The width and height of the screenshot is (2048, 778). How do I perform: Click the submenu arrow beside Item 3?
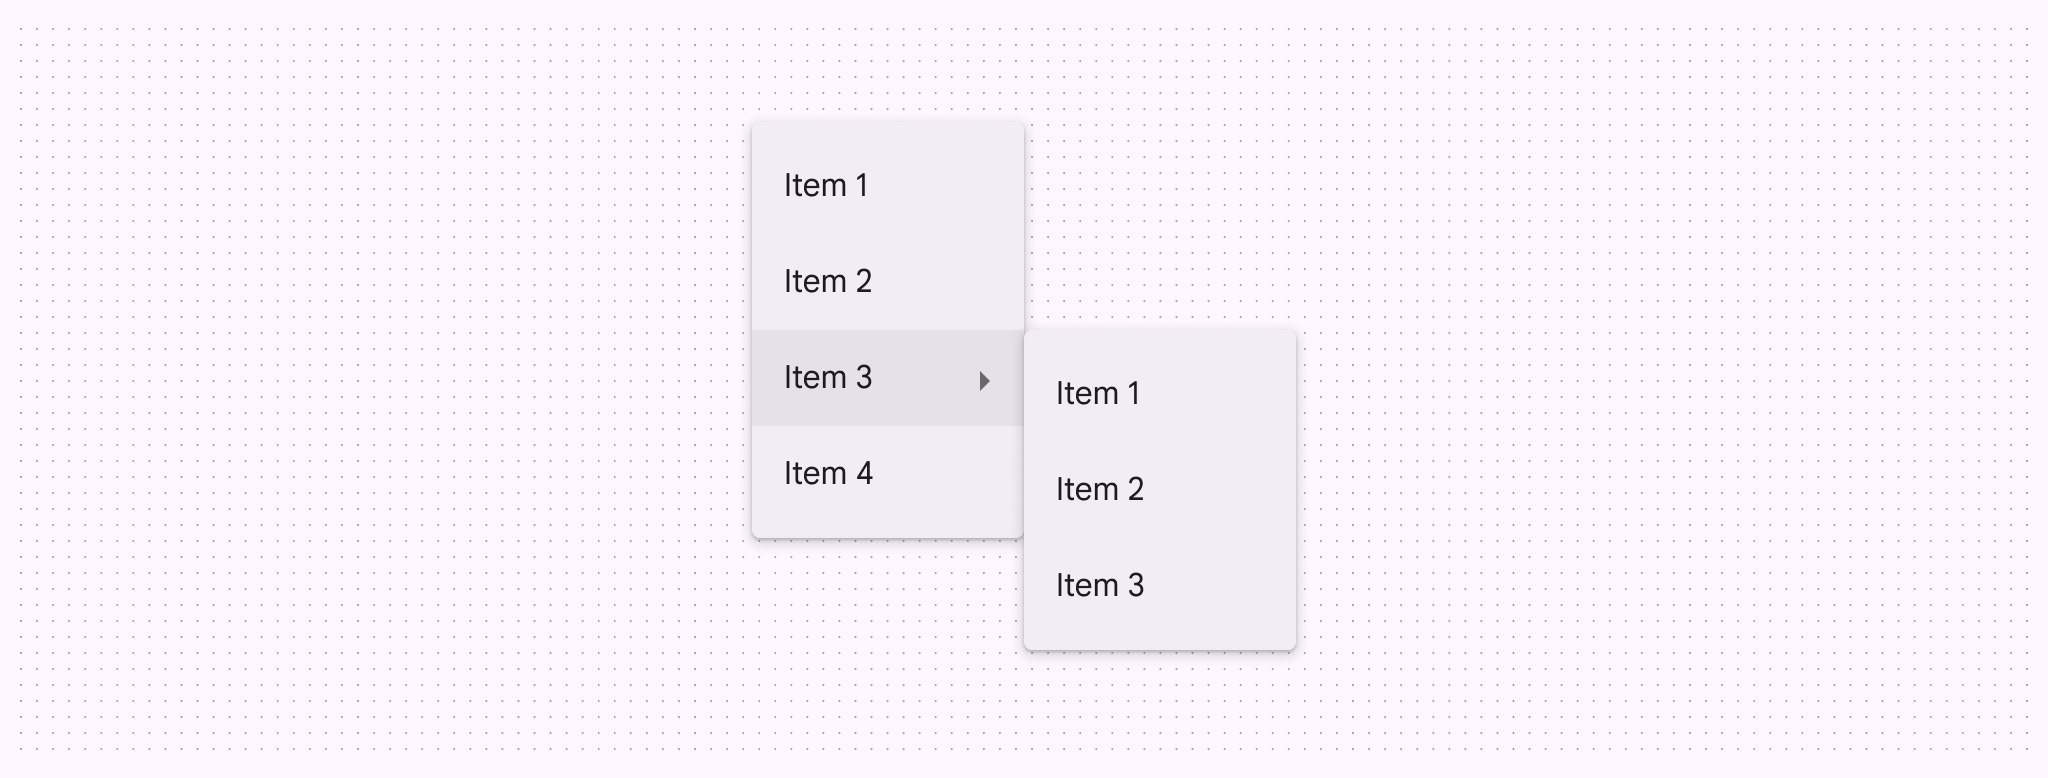click(x=984, y=380)
